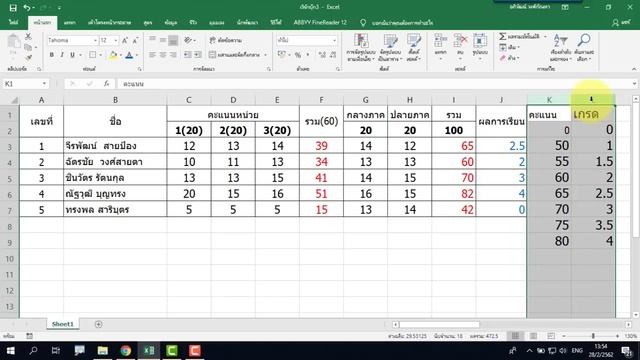Toggle align text left

tap(152, 54)
